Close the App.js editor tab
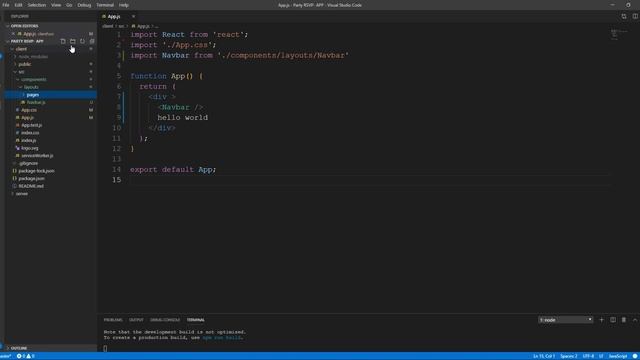Screen dimensions: 640x360 coord(133,16)
